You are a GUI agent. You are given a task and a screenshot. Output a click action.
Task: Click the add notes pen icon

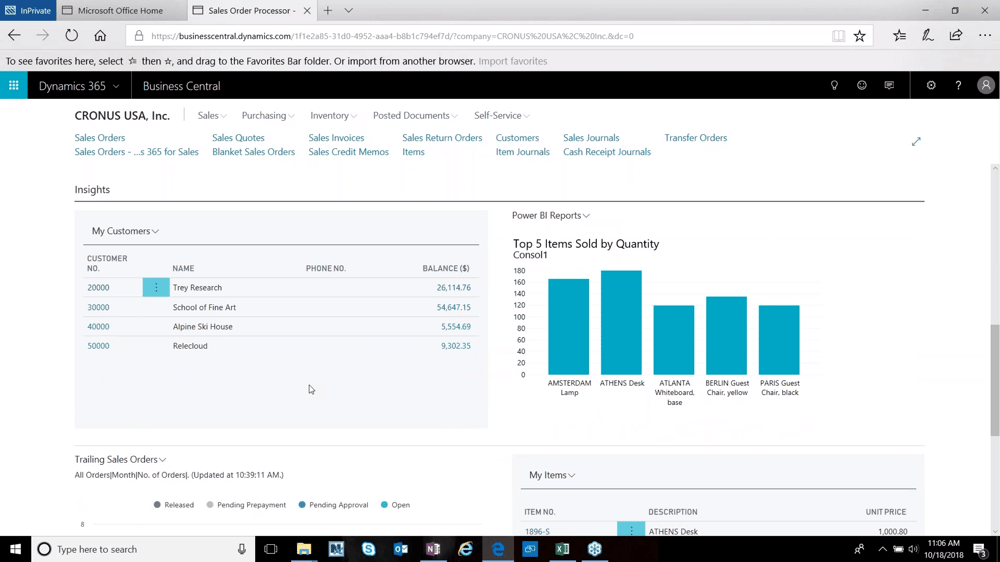tap(927, 36)
